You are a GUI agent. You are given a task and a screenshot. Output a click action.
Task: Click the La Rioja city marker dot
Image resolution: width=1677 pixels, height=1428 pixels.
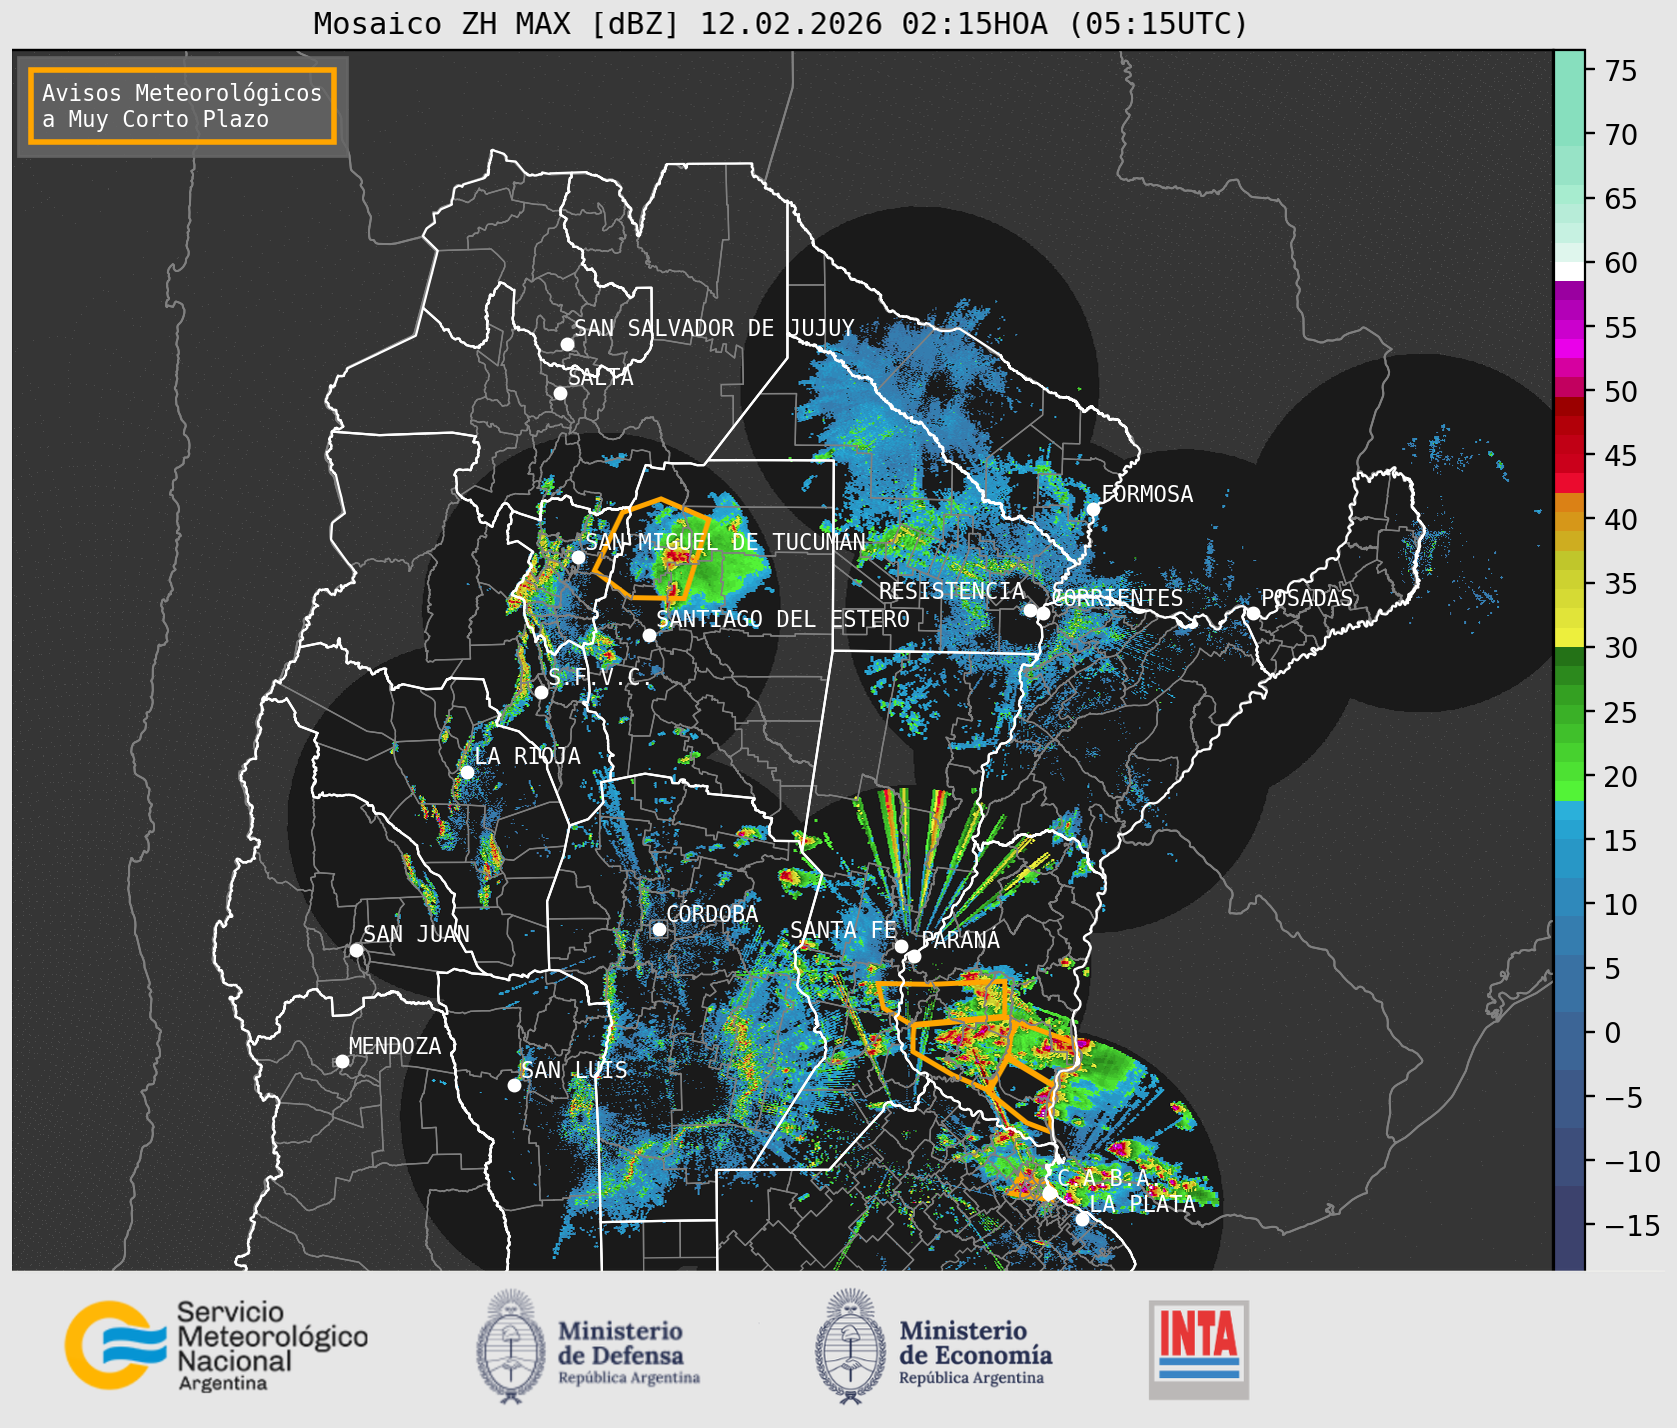[x=467, y=772]
